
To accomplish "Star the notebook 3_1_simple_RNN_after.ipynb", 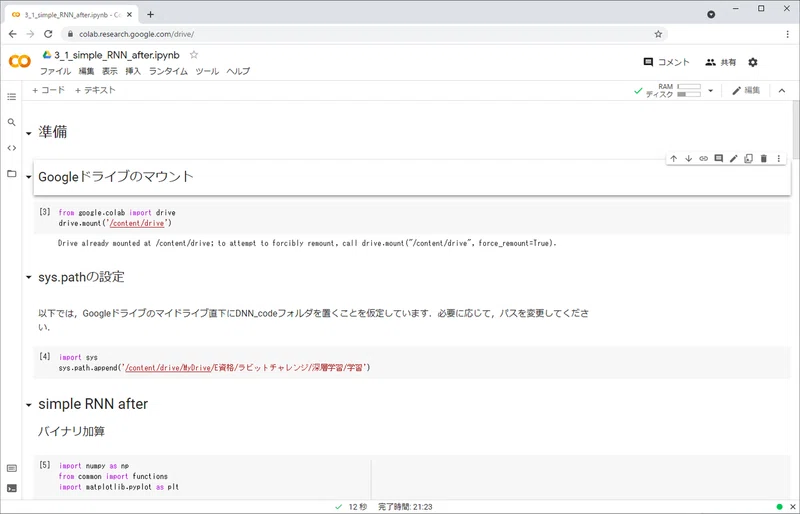I will (194, 55).
